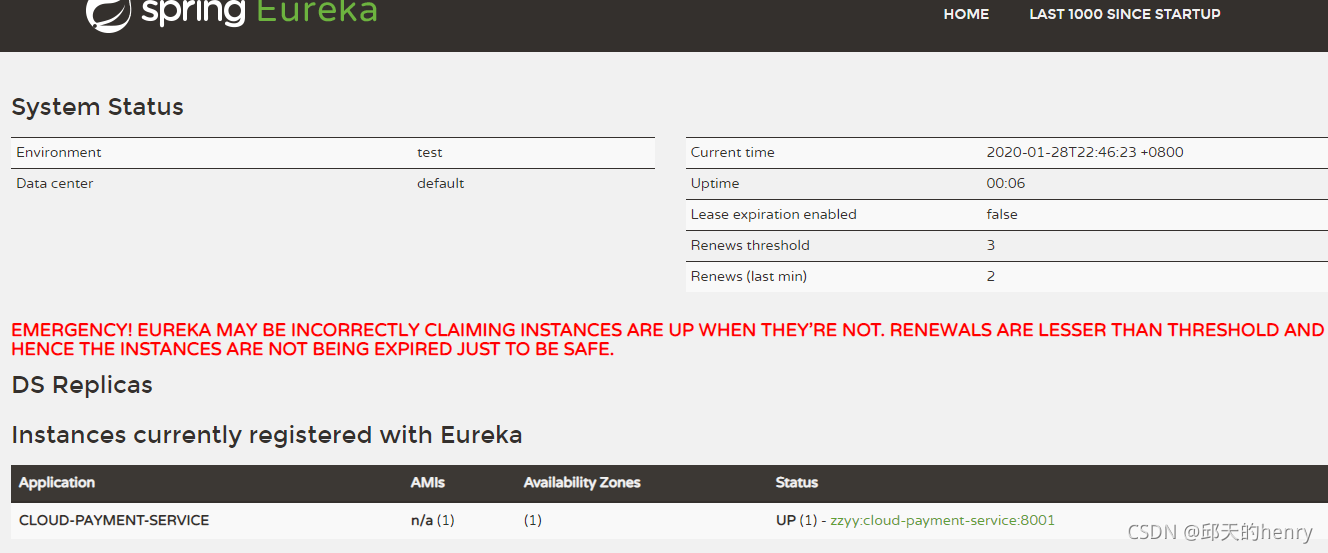Open the HOME navigation link
Screen dimensions: 1328x553
[966, 14]
